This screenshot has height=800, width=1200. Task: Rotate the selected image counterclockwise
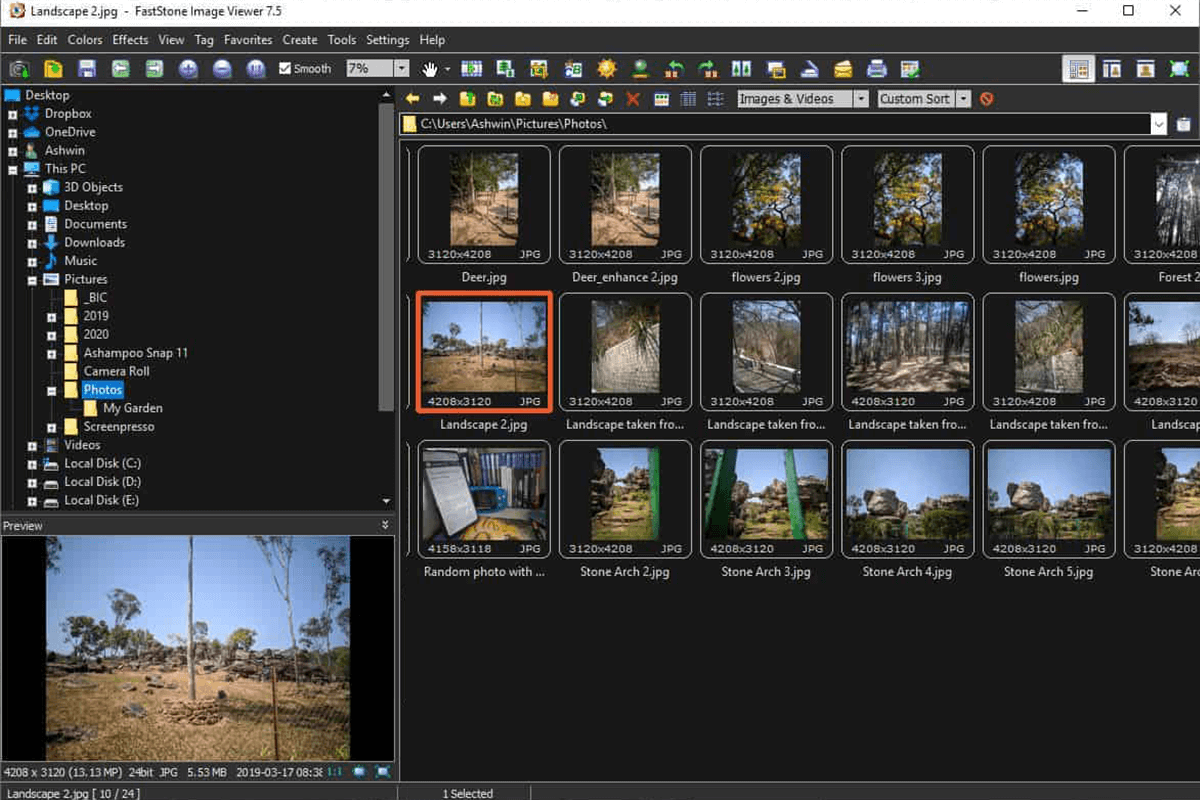coord(675,68)
